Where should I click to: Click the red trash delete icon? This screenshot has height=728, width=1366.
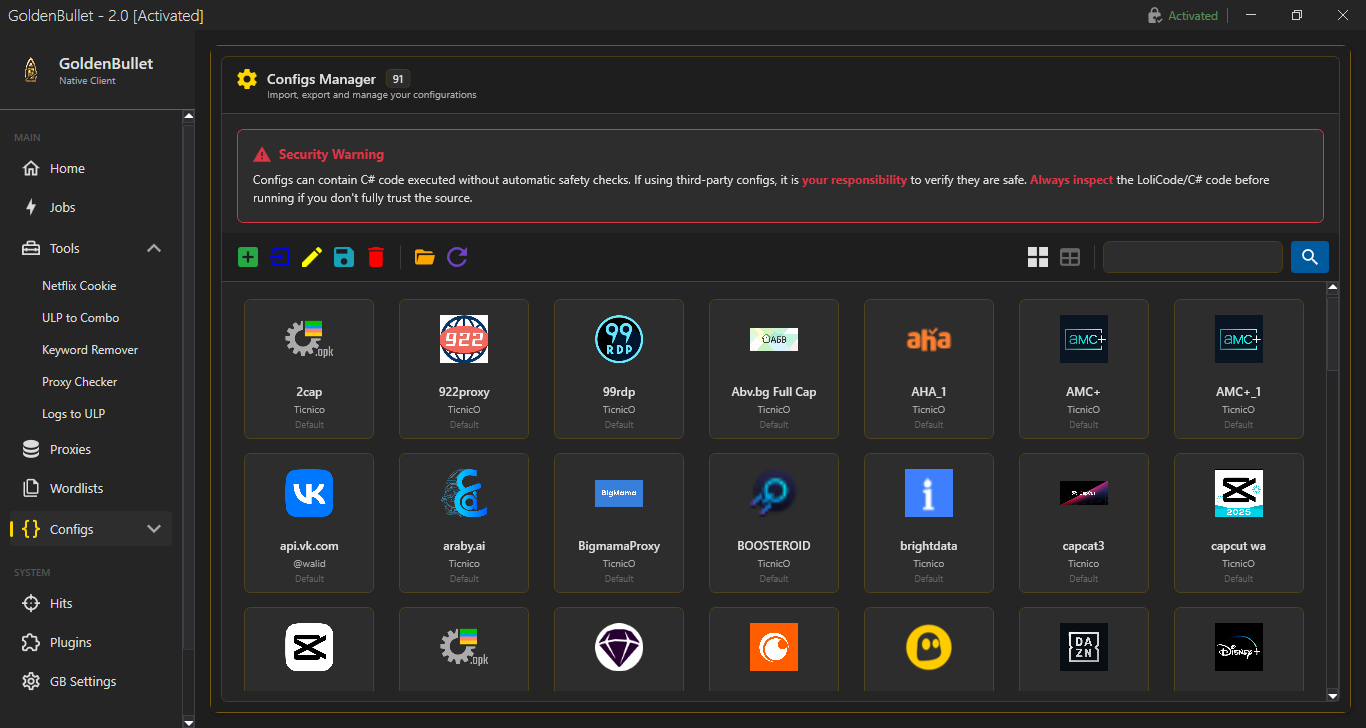(x=376, y=257)
